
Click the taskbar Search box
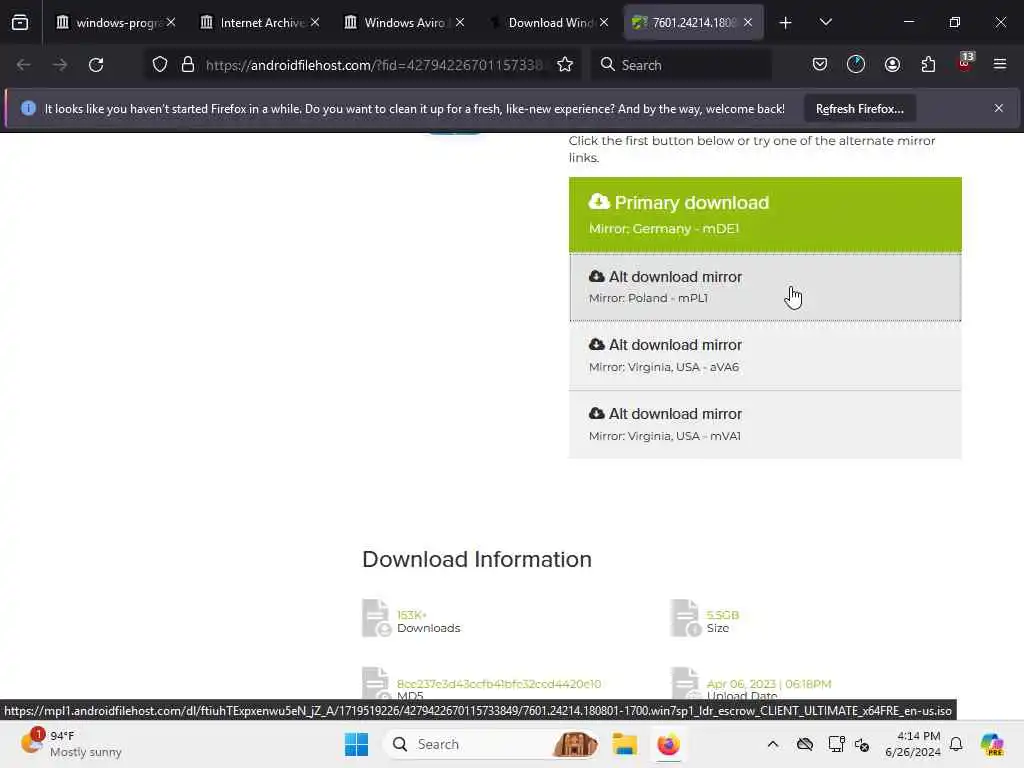pos(493,744)
